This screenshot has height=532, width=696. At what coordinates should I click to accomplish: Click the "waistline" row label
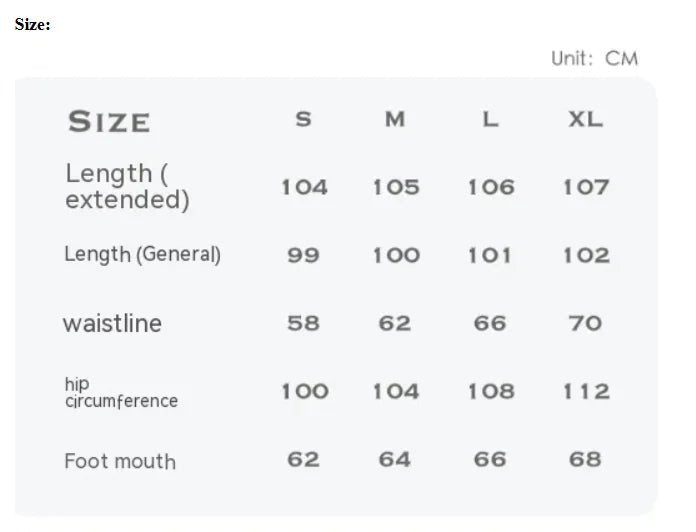112,323
